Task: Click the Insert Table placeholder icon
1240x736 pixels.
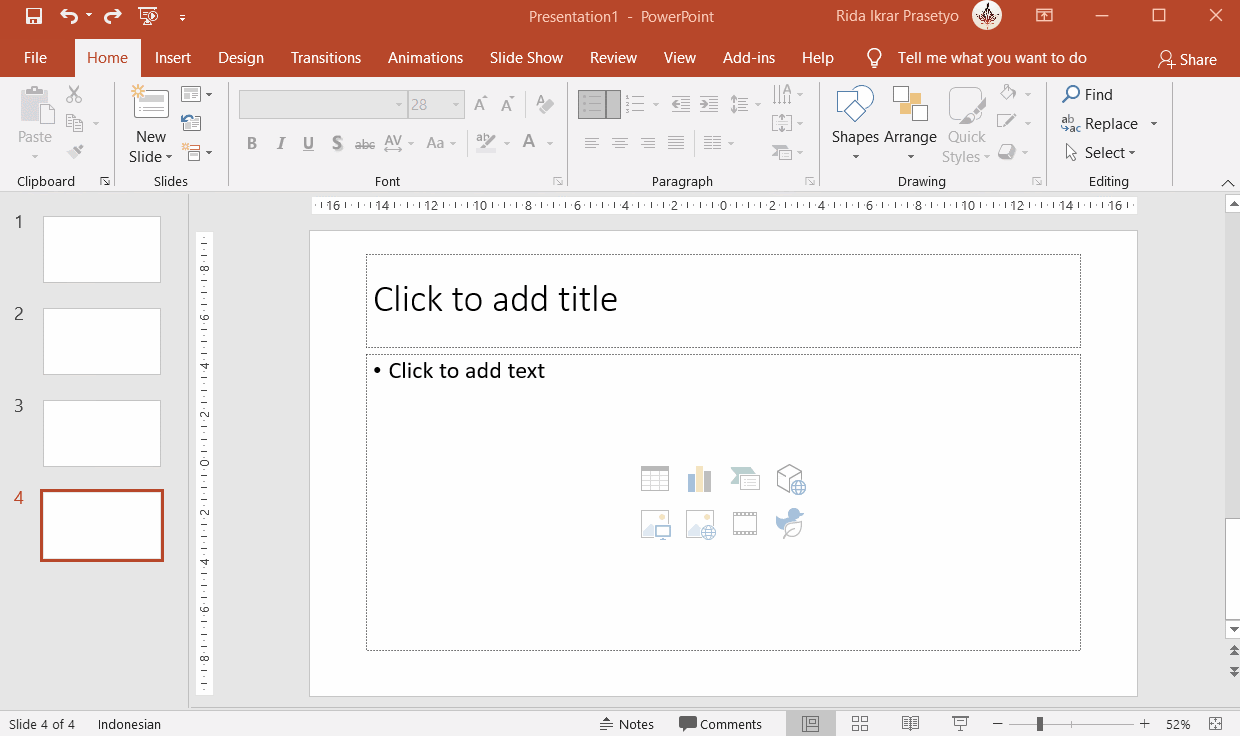Action: pyautogui.click(x=655, y=479)
